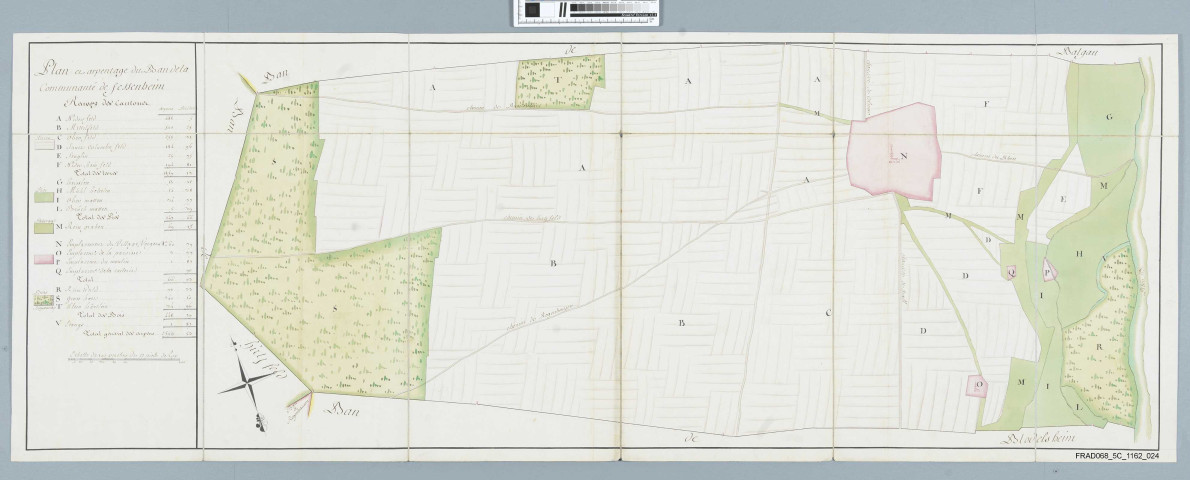Click the pink swatch in the legend
1190x480 pixels.
coord(43,259)
